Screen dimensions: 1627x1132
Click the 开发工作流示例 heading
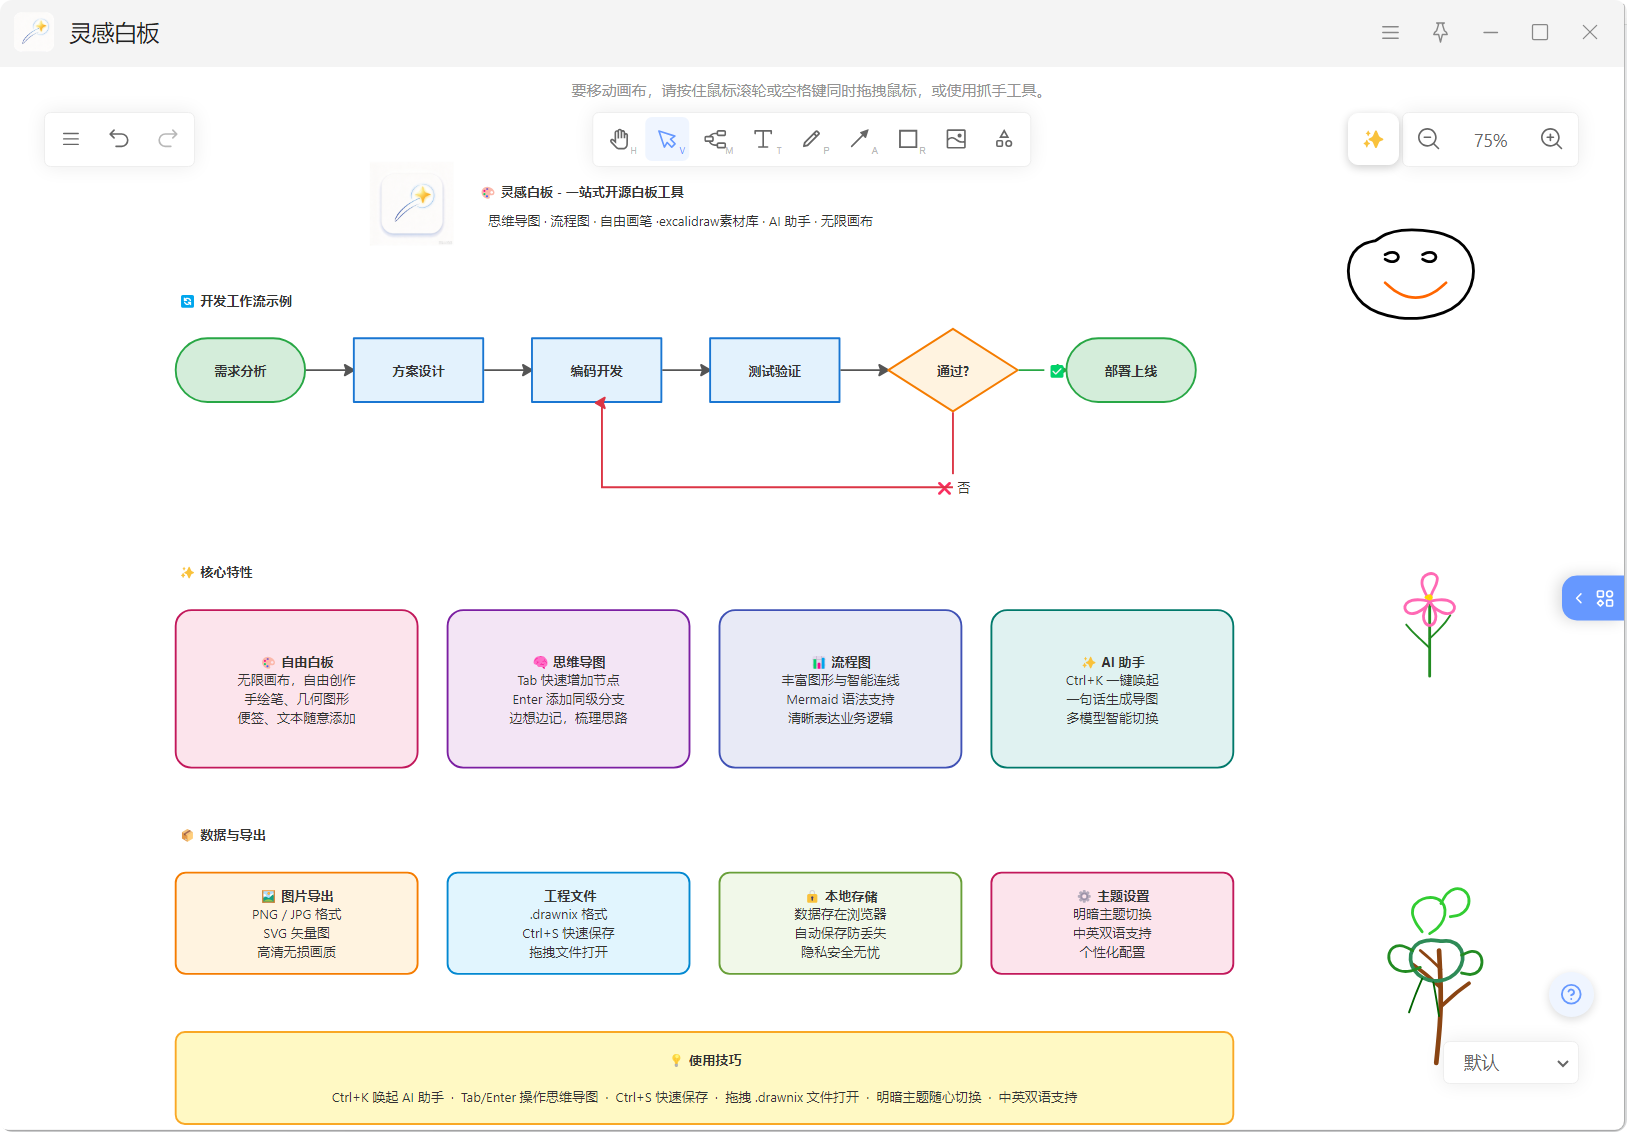click(237, 301)
